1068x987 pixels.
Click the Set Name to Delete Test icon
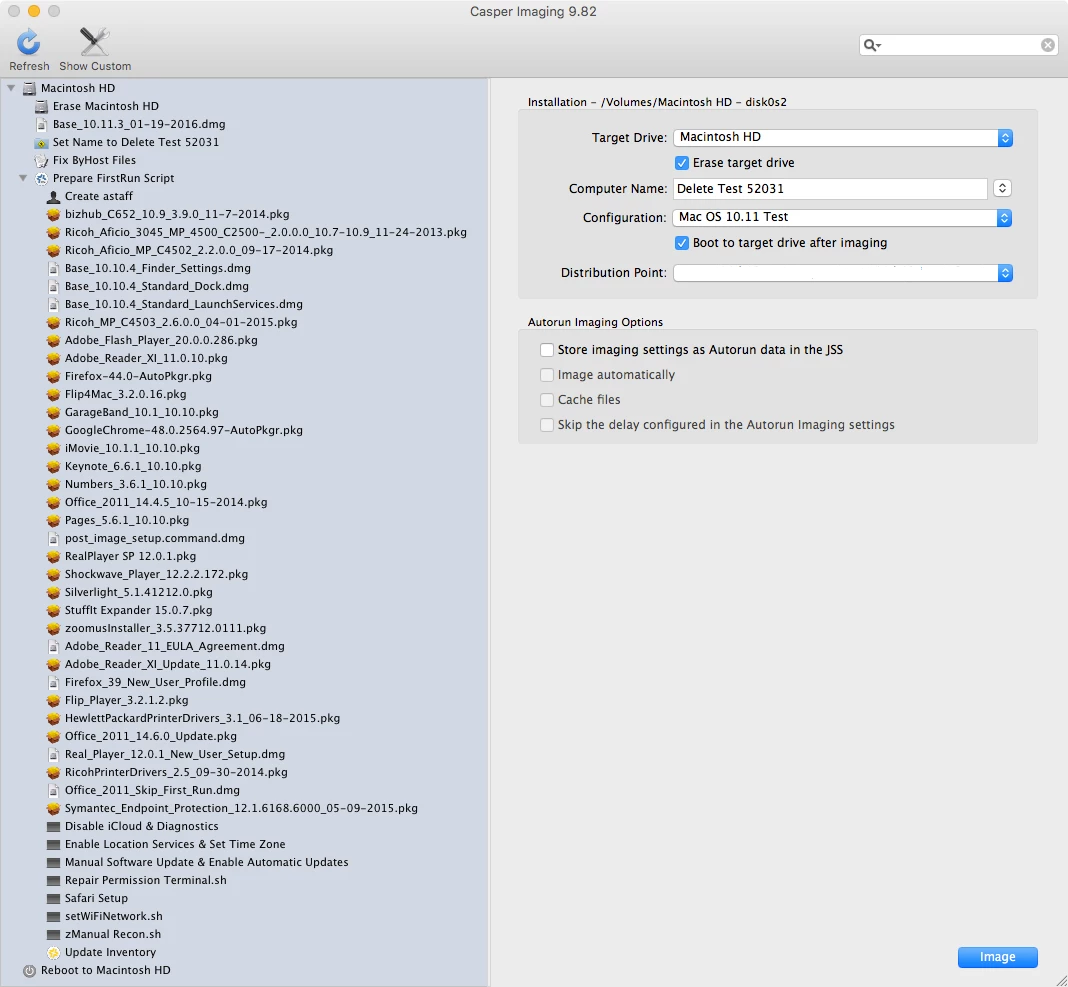(x=41, y=142)
